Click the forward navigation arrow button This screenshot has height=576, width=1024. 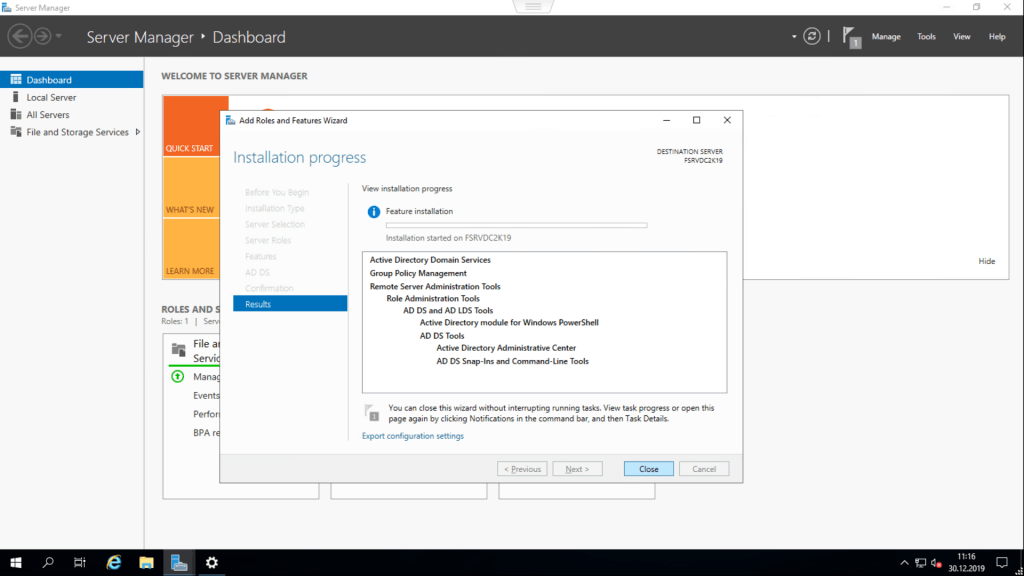click(x=43, y=36)
